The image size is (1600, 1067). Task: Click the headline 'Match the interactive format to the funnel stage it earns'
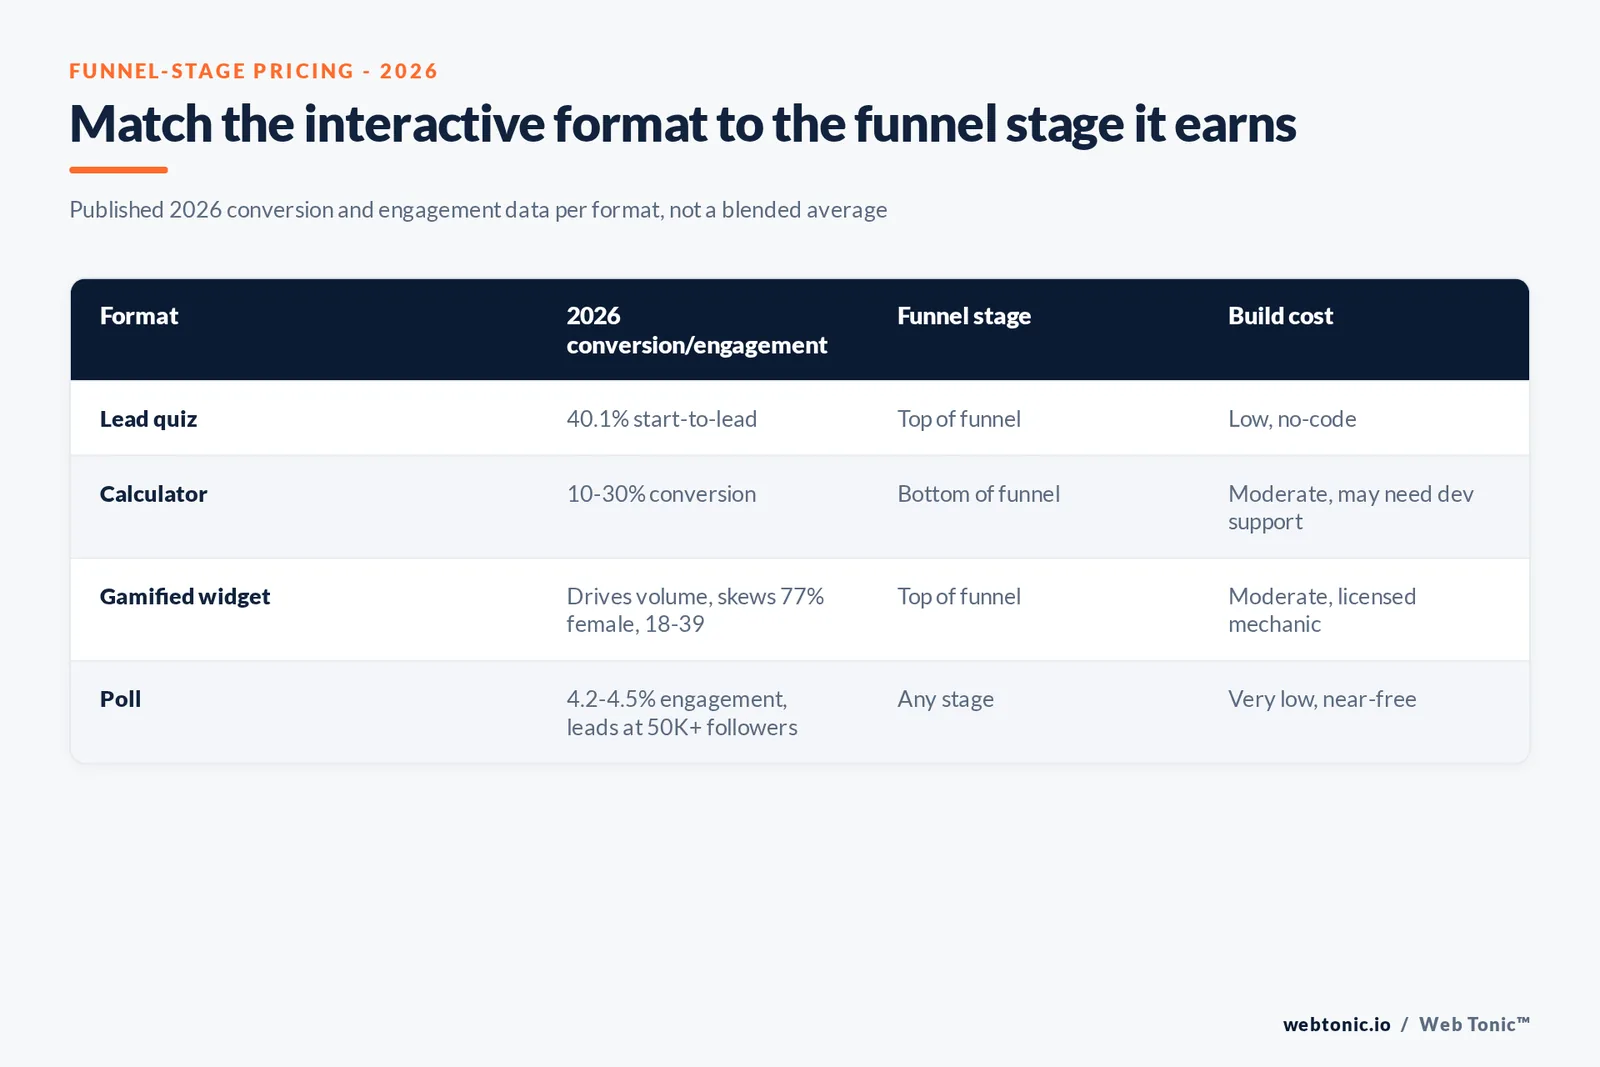682,125
